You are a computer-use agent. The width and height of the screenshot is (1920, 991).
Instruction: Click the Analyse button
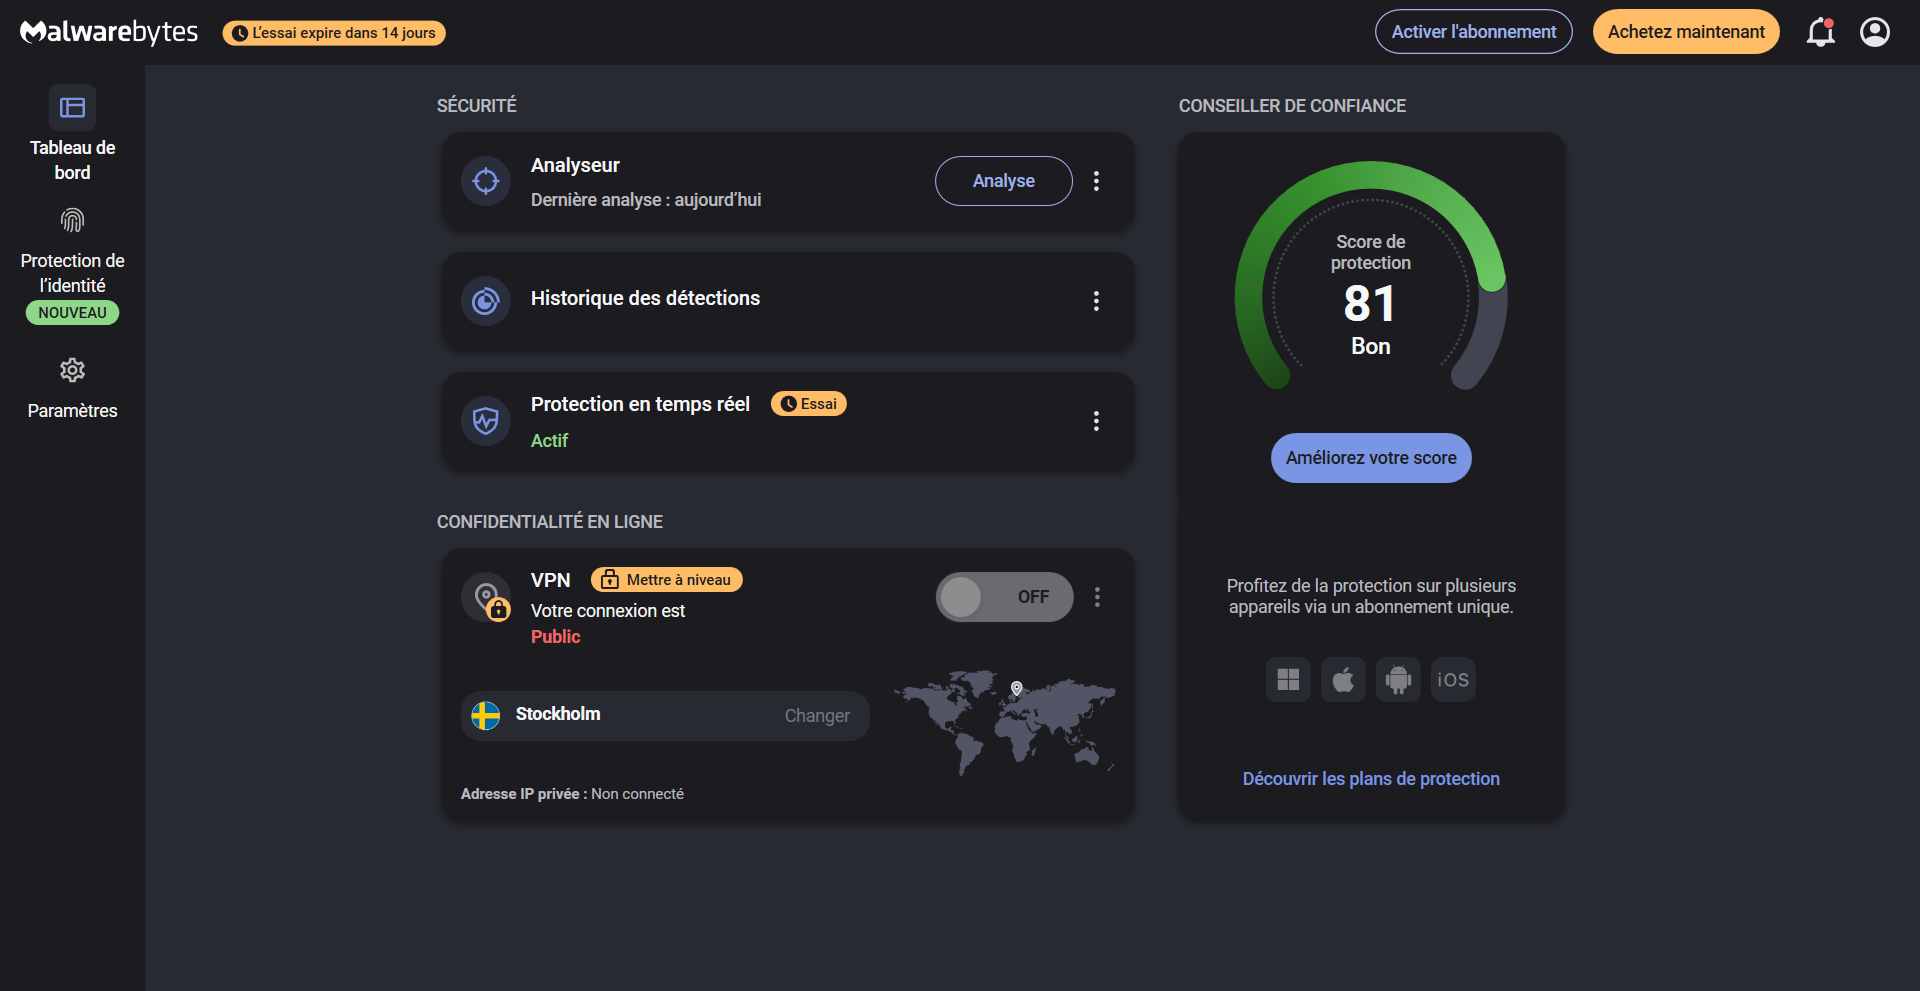pos(1004,181)
